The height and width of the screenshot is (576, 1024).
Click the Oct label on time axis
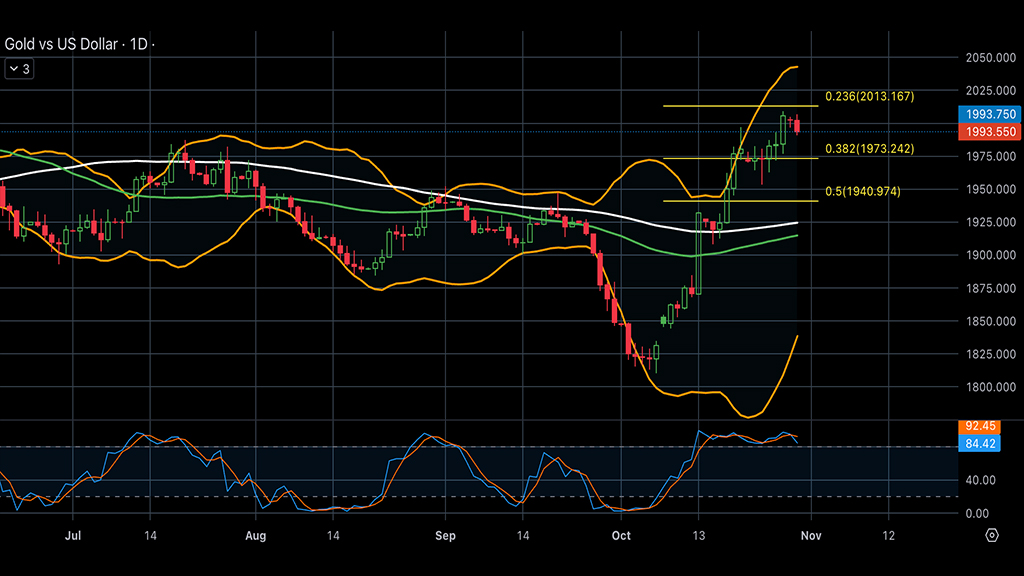621,536
